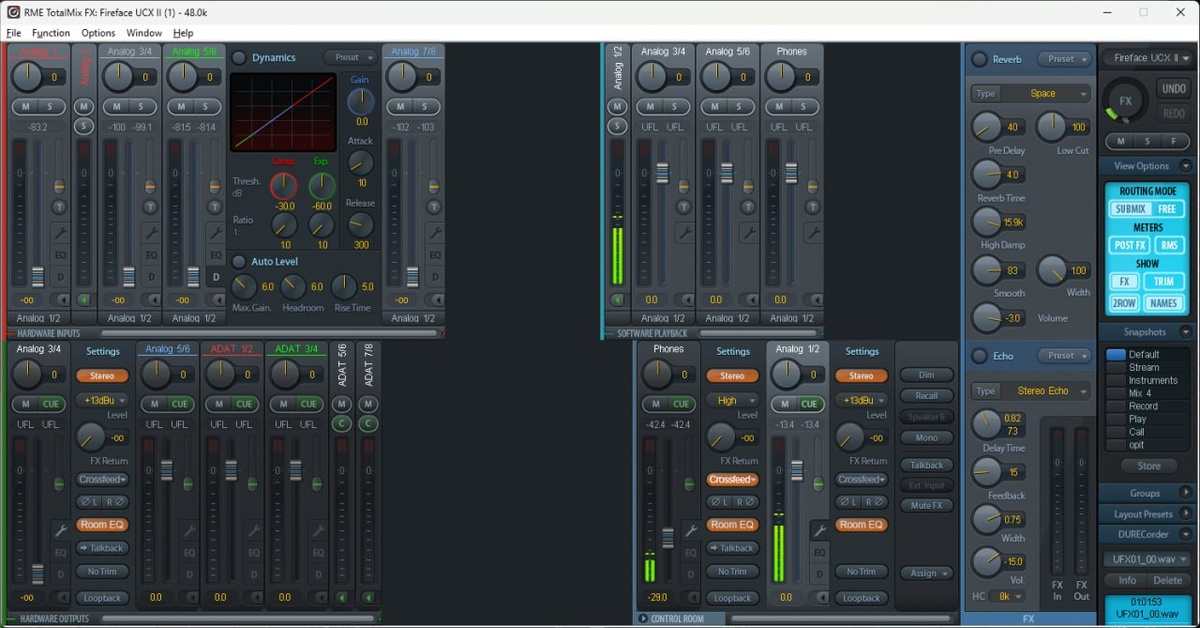Open UFX01_00.wav file dropdown
Image resolution: width=1200 pixels, height=628 pixels.
[1148, 560]
